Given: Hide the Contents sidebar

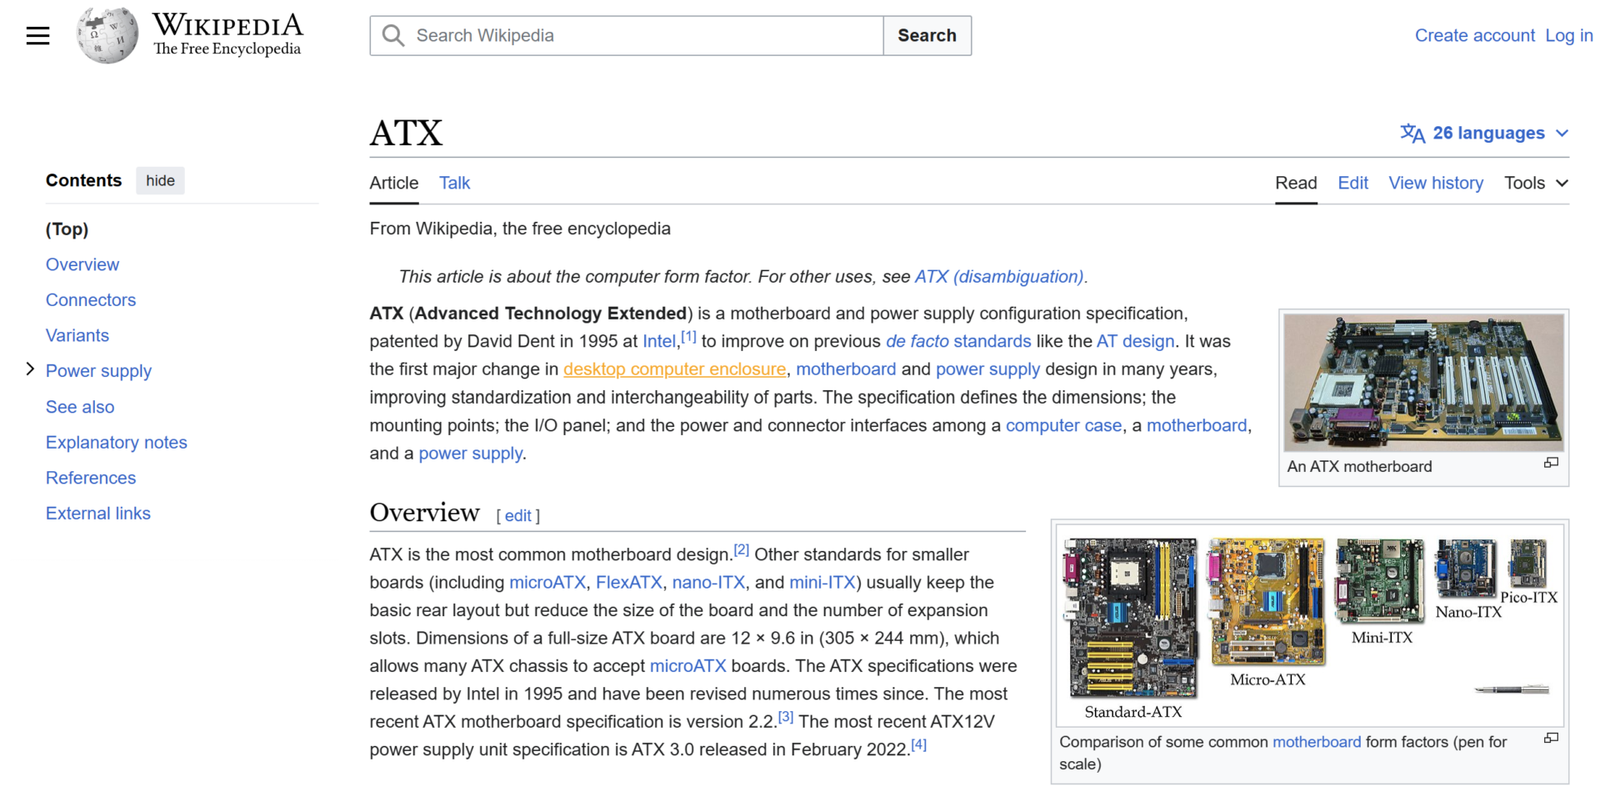Looking at the screenshot, I should tap(160, 181).
